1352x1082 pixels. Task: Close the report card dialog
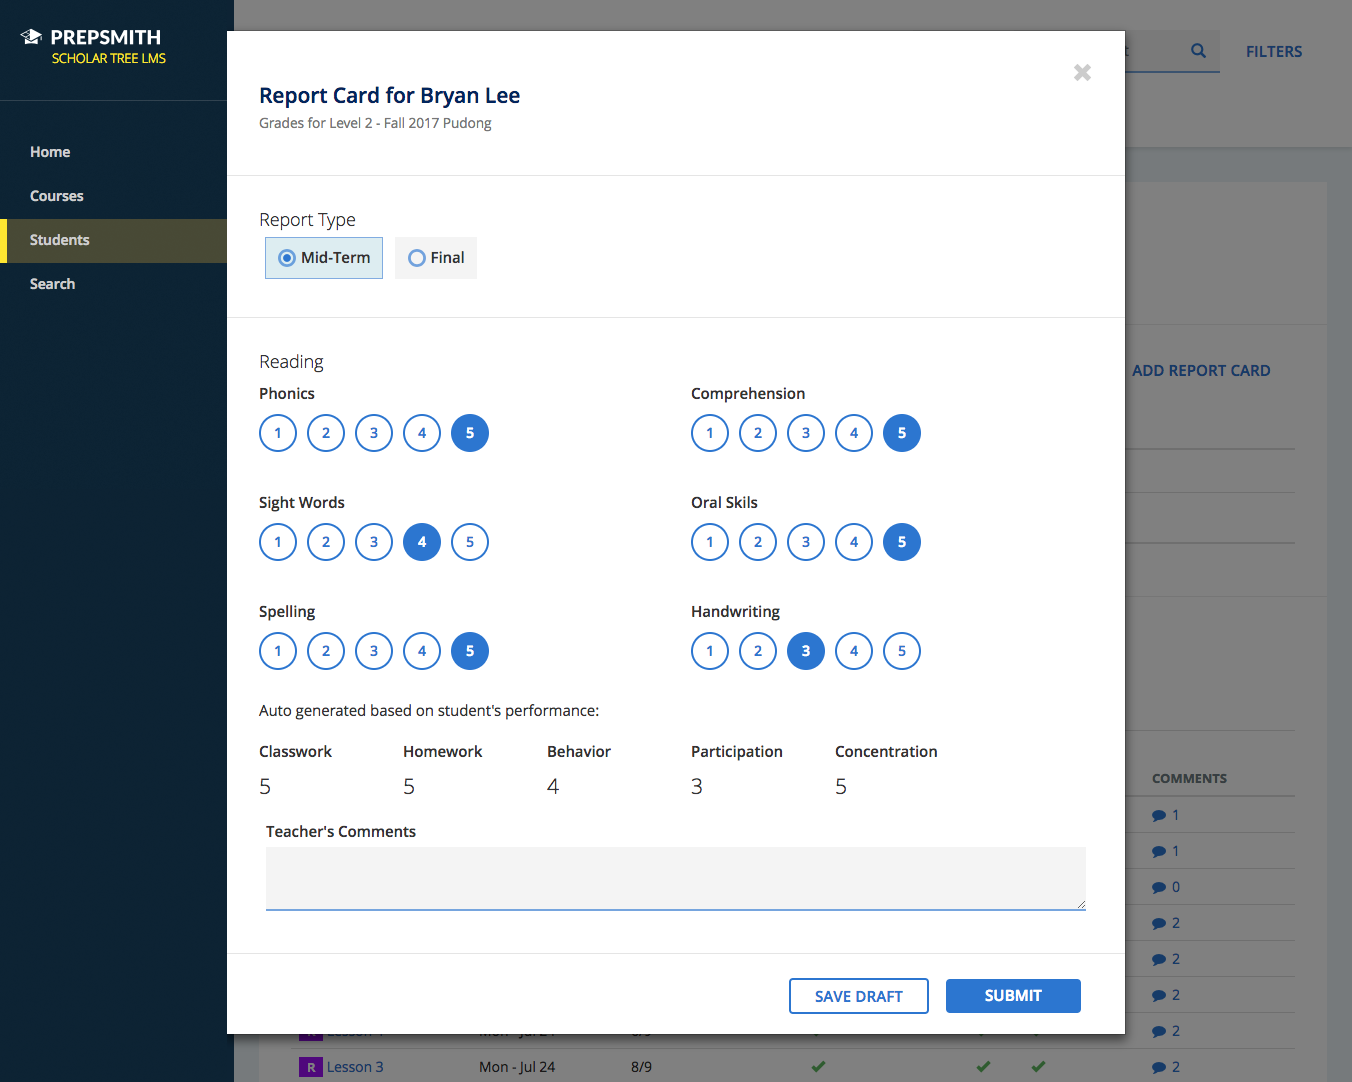[x=1082, y=72]
